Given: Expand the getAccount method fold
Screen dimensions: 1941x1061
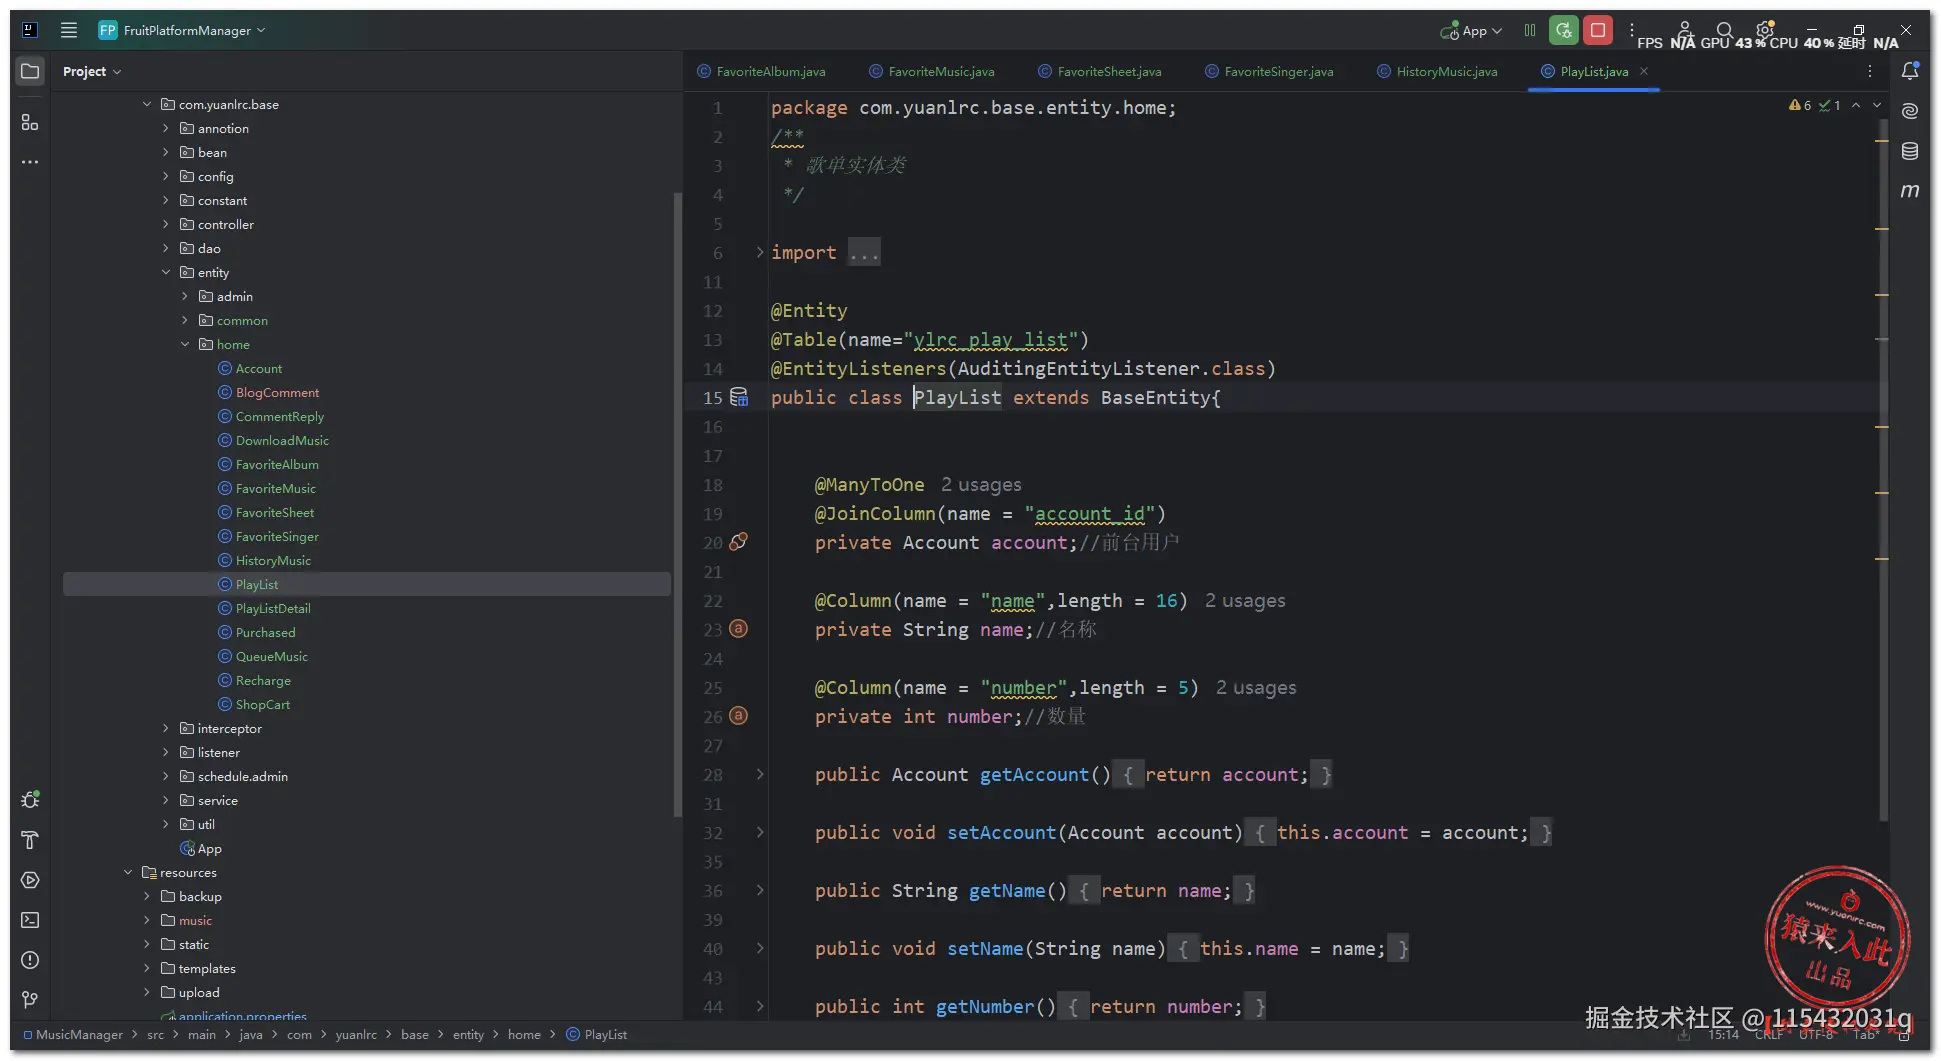Looking at the screenshot, I should (x=760, y=774).
